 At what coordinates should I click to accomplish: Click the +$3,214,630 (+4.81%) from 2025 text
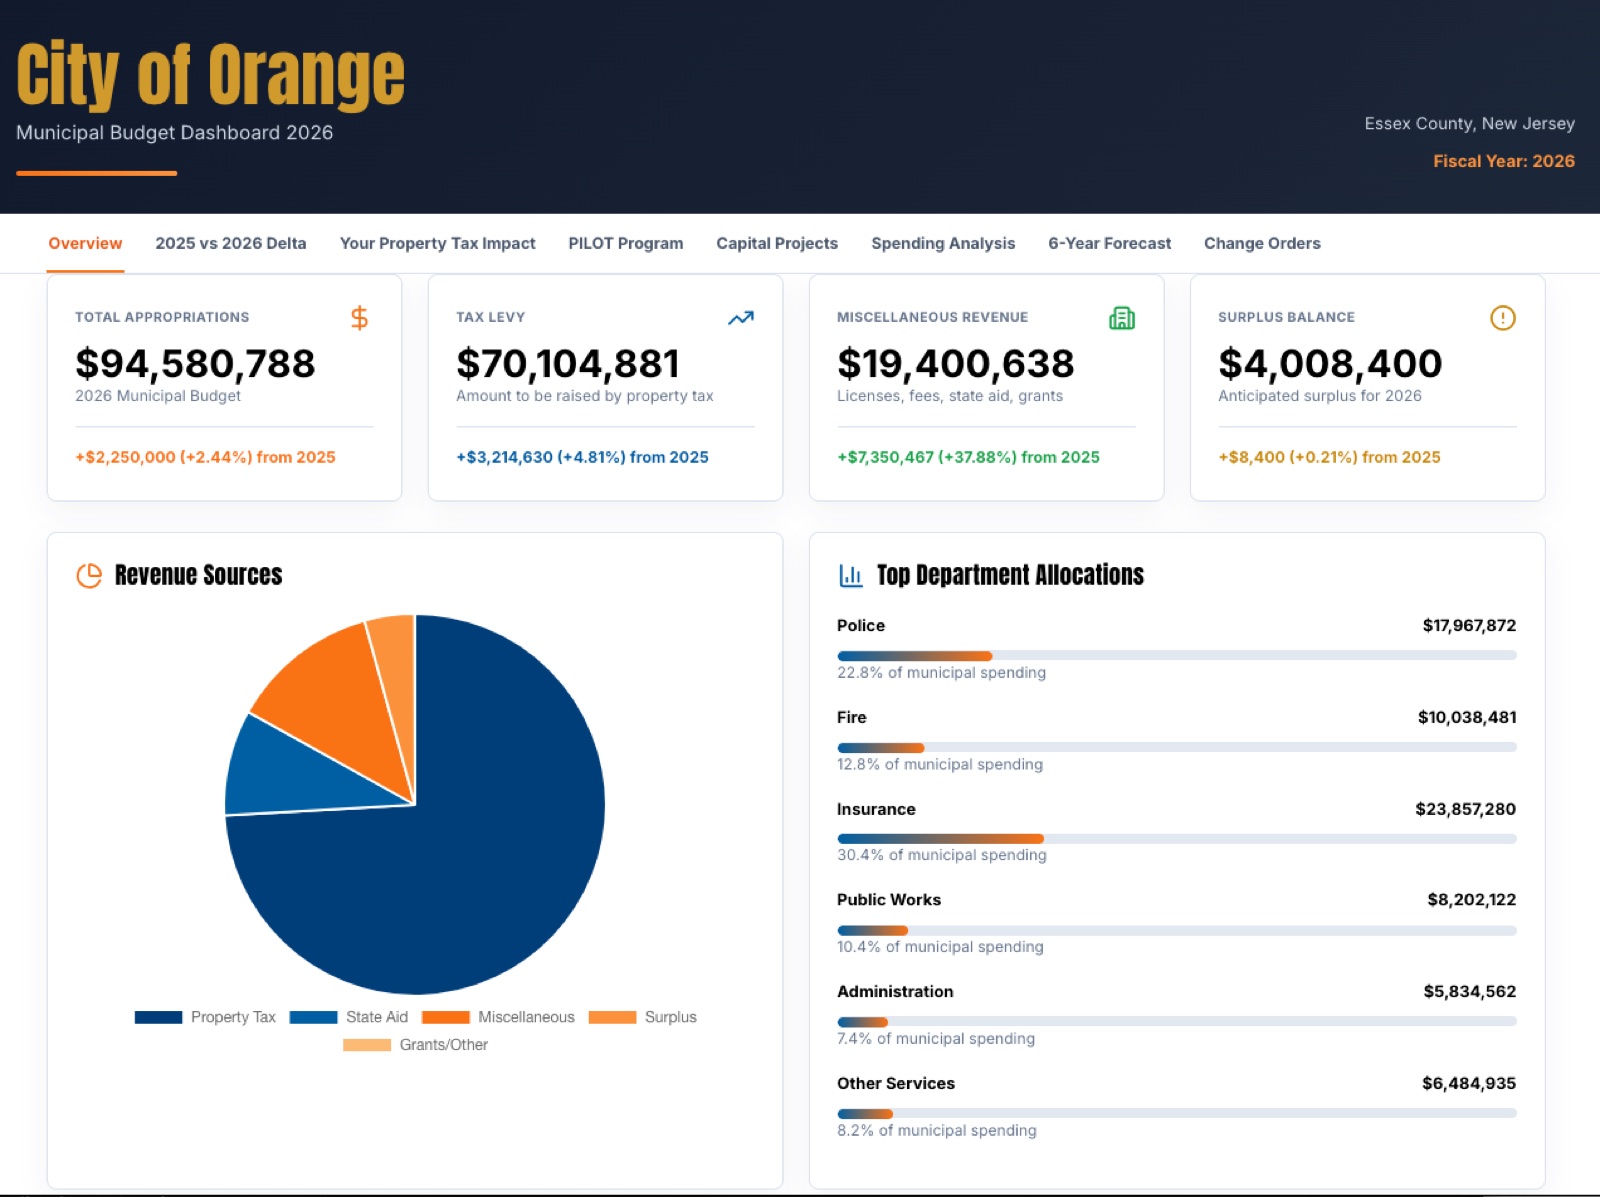(582, 457)
